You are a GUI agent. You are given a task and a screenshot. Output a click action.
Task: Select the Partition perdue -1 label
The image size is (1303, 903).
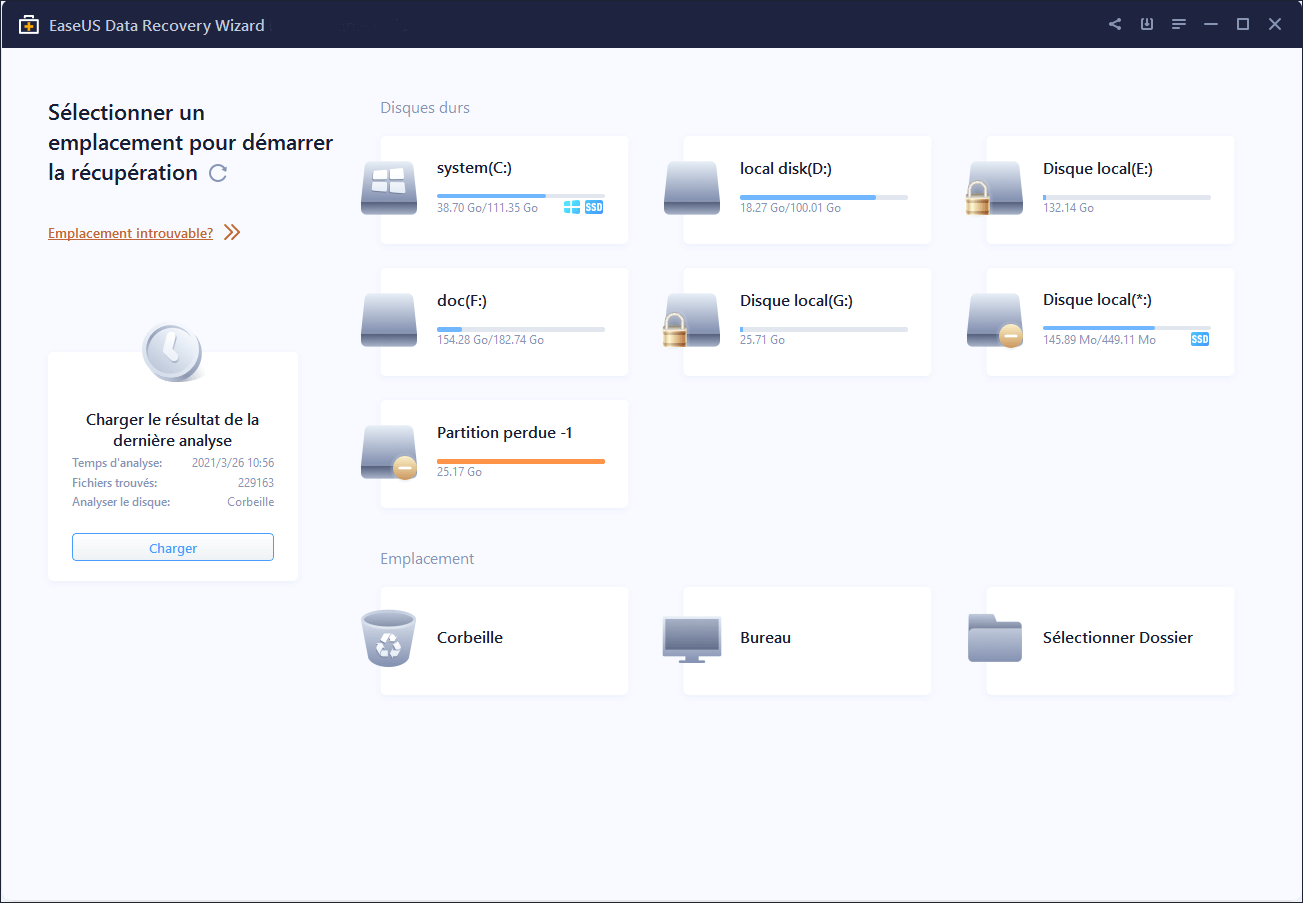tap(505, 433)
